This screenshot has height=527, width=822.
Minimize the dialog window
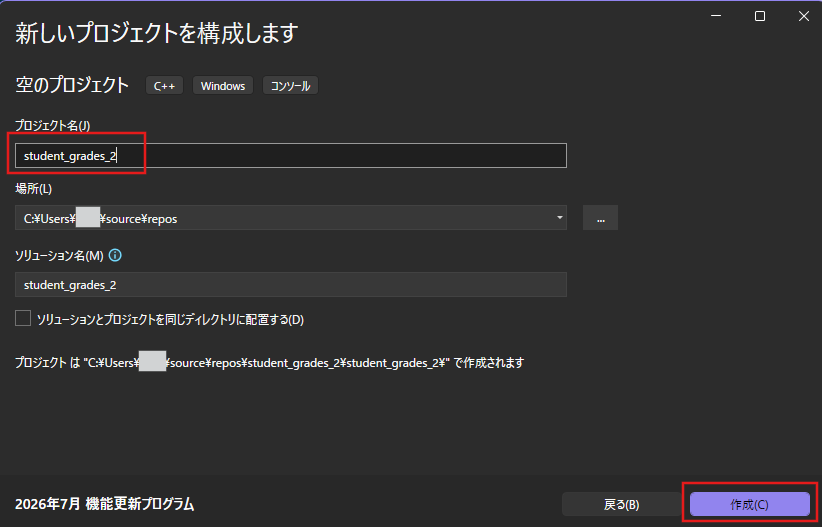(716, 16)
